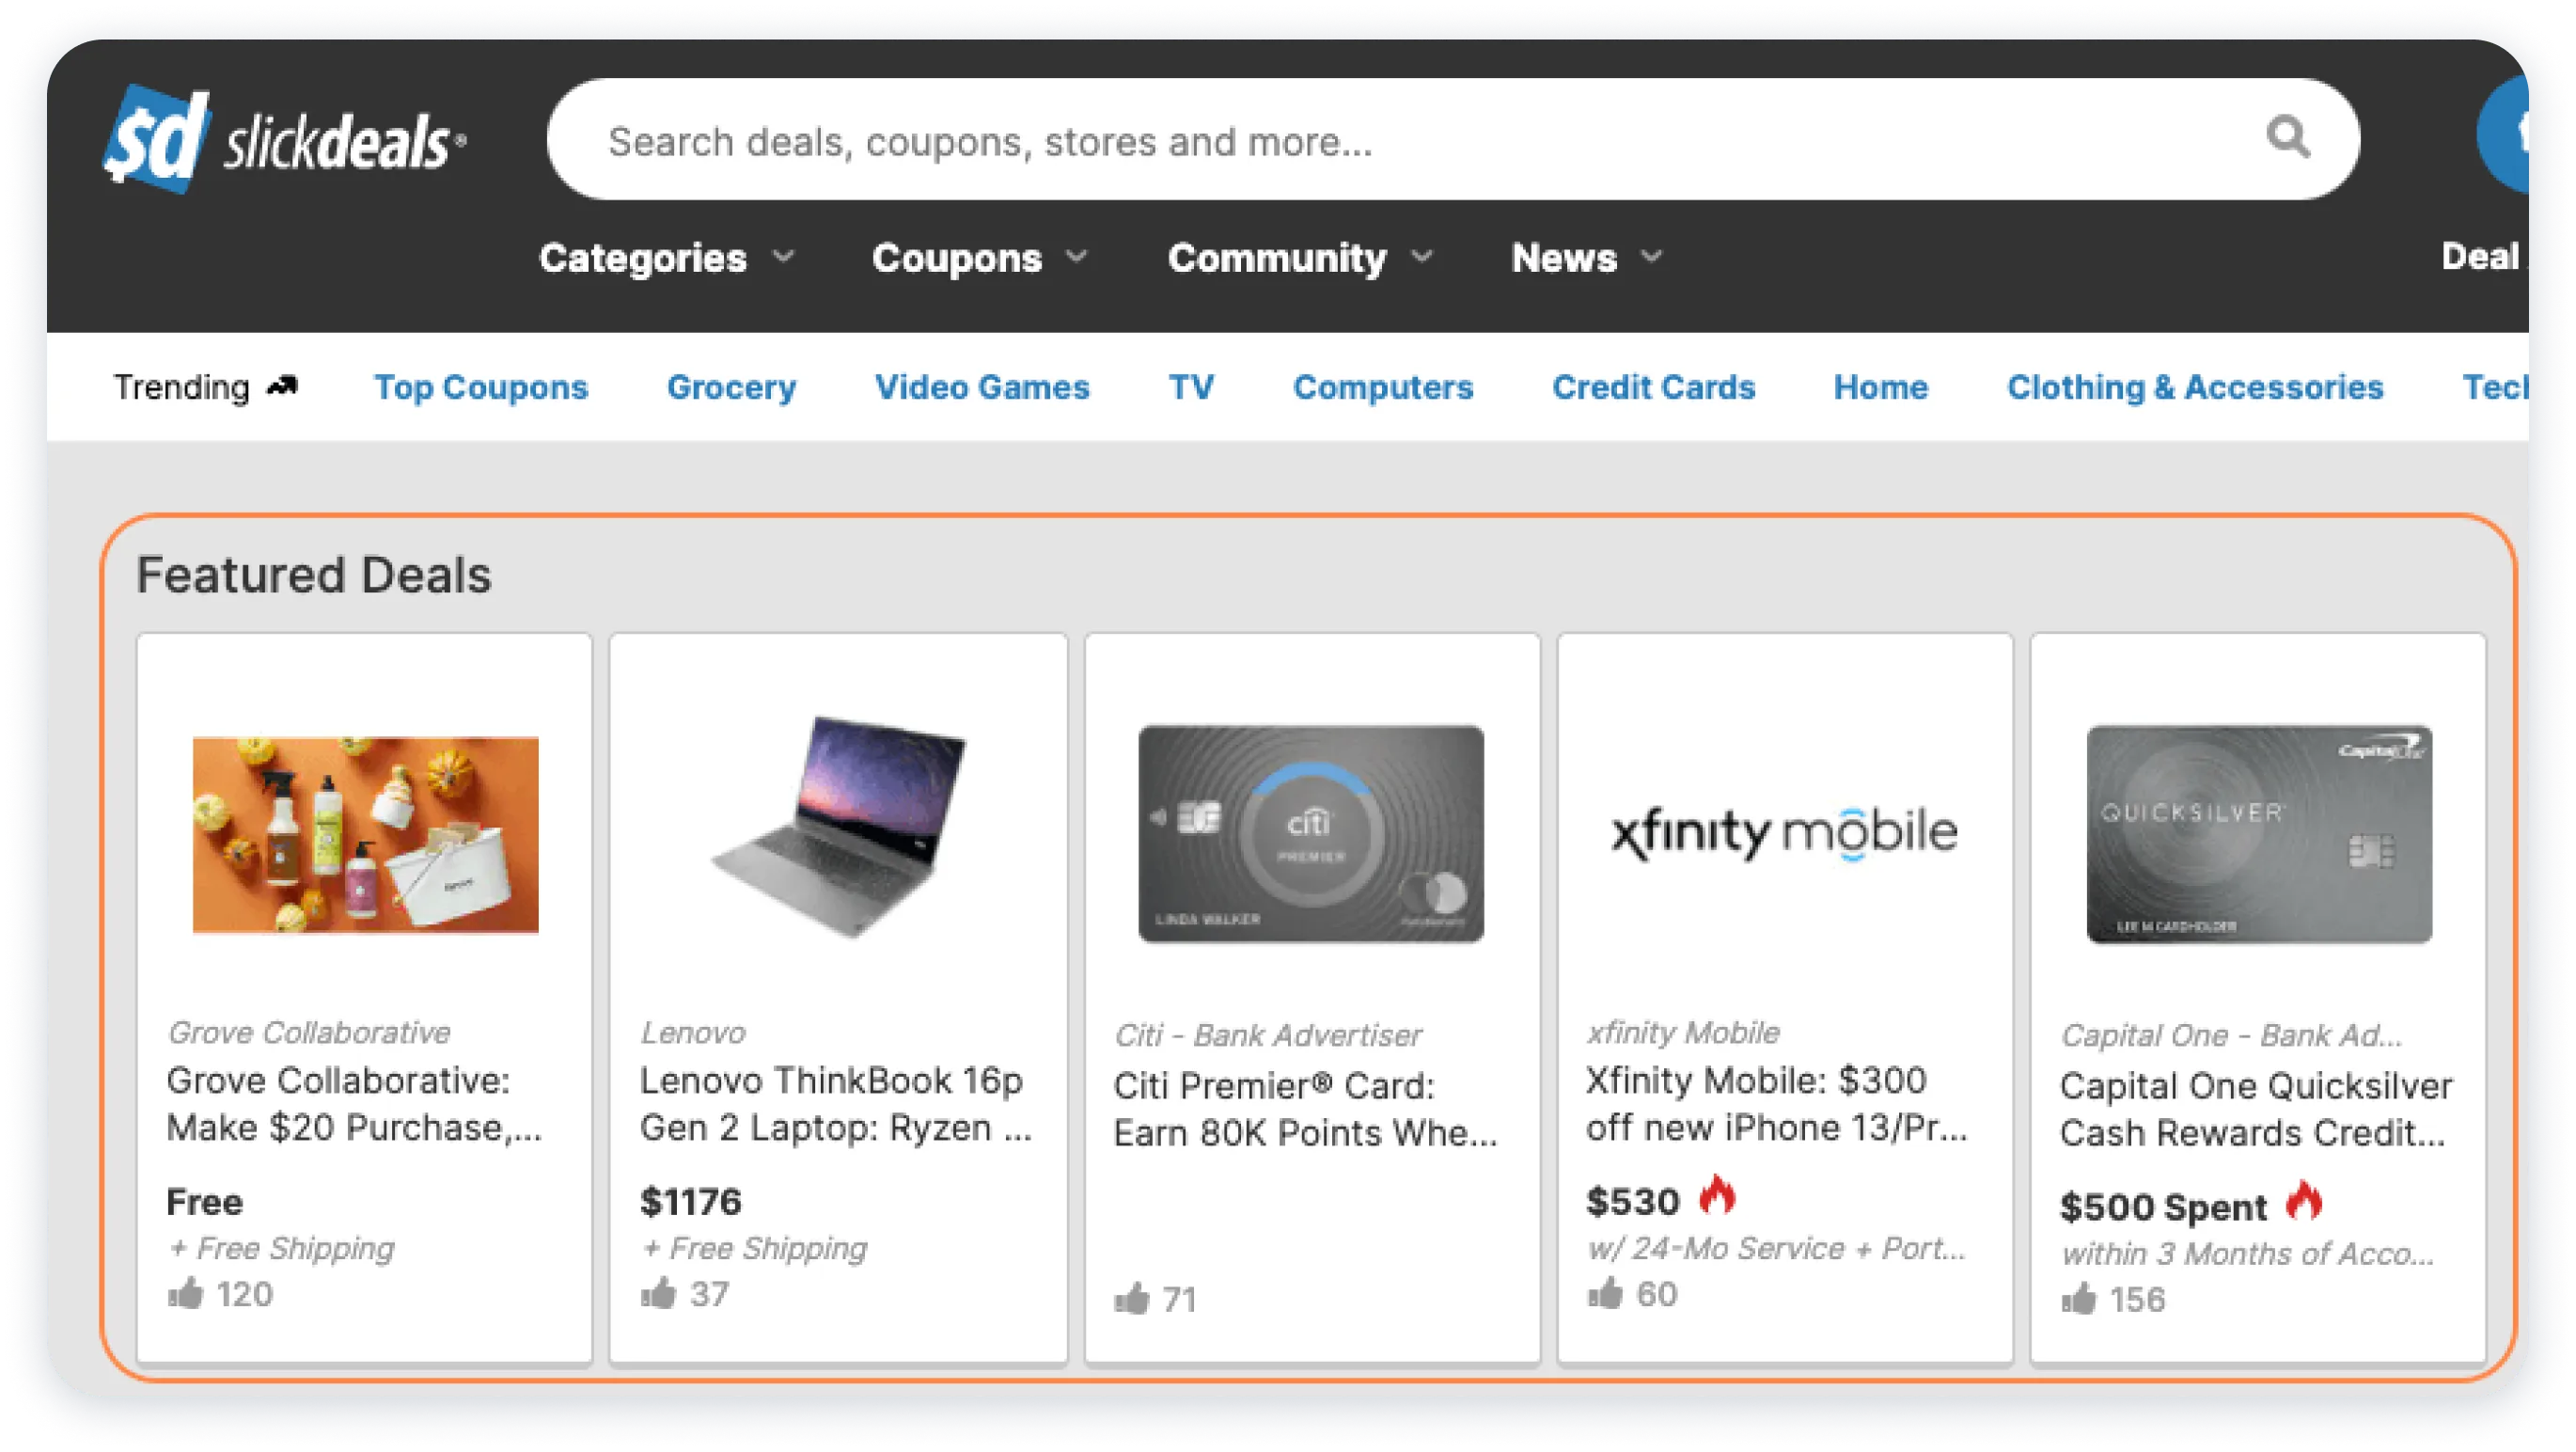Screen dimensions: 2576x1452
Task: Click the $500 Spent text
Action: click(x=2163, y=1207)
